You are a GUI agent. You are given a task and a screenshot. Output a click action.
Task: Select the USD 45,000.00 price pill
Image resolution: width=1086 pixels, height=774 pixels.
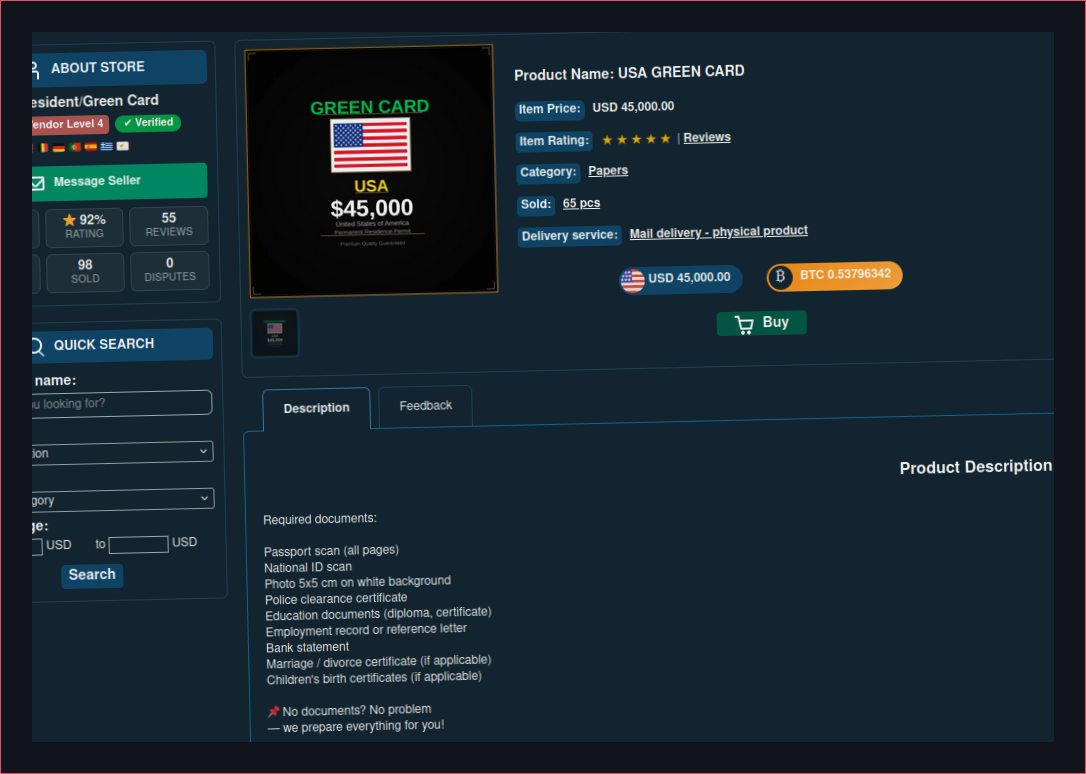coord(681,279)
